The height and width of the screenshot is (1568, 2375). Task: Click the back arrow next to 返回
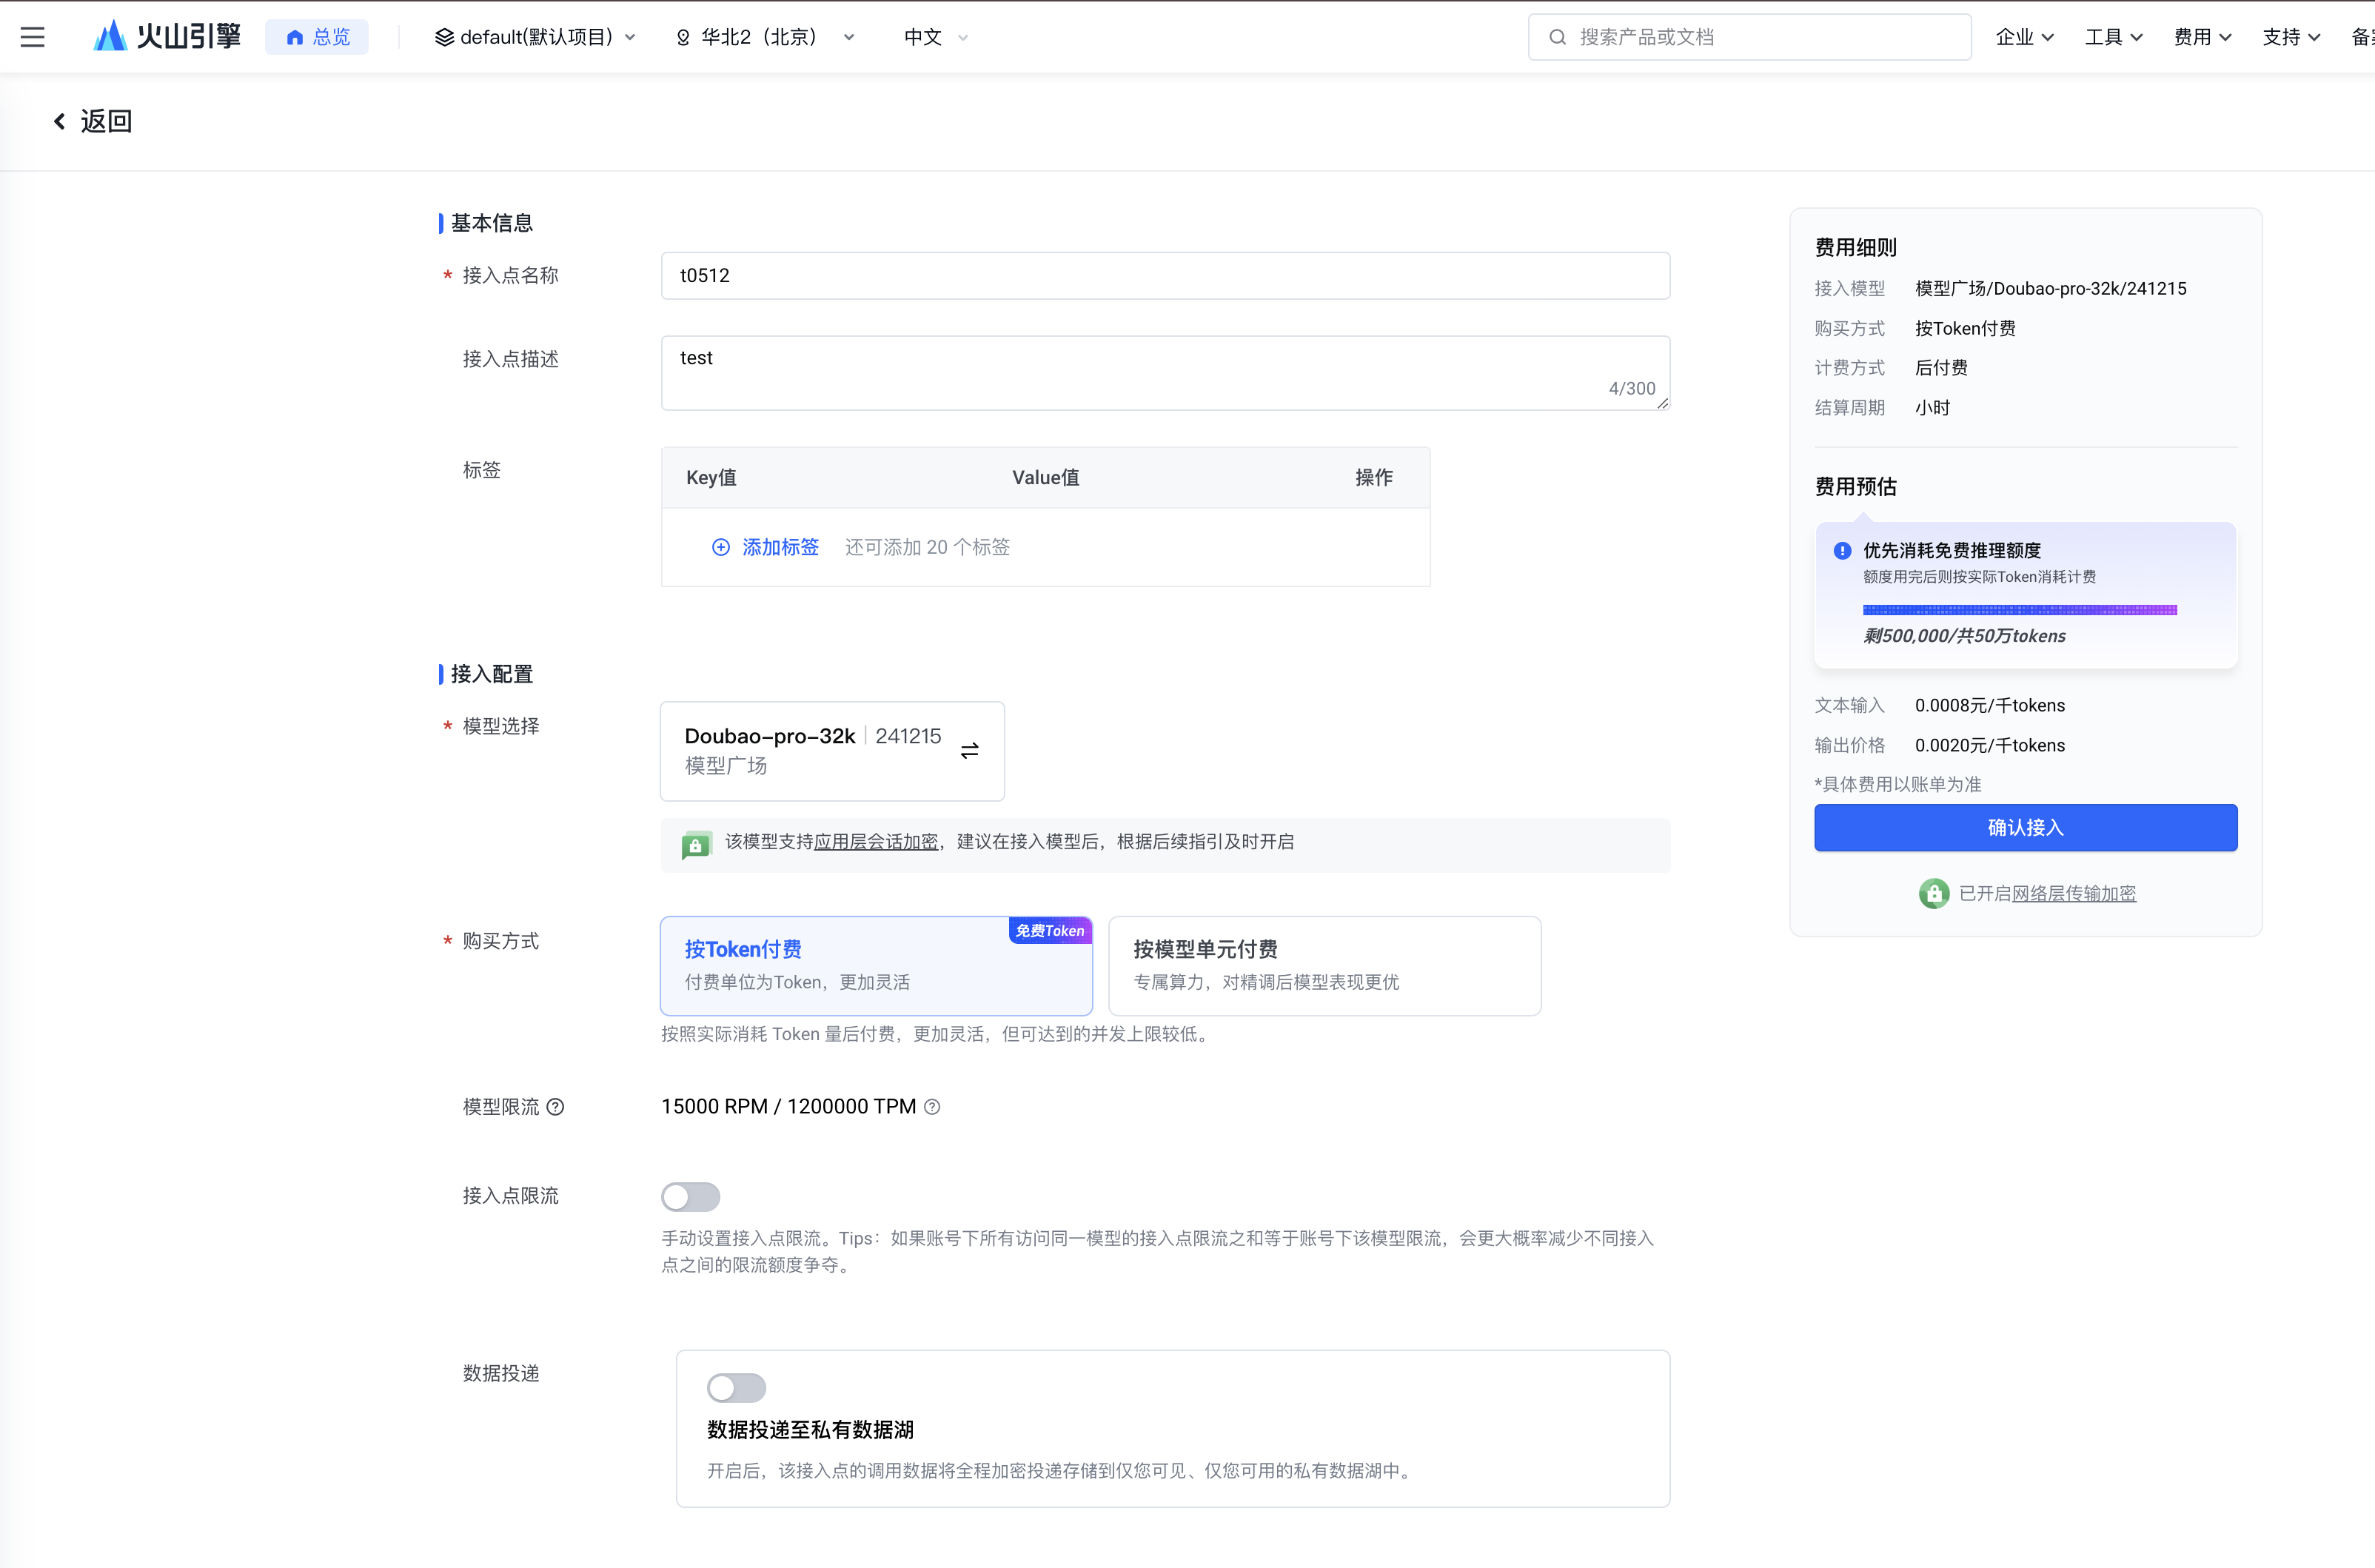[59, 121]
